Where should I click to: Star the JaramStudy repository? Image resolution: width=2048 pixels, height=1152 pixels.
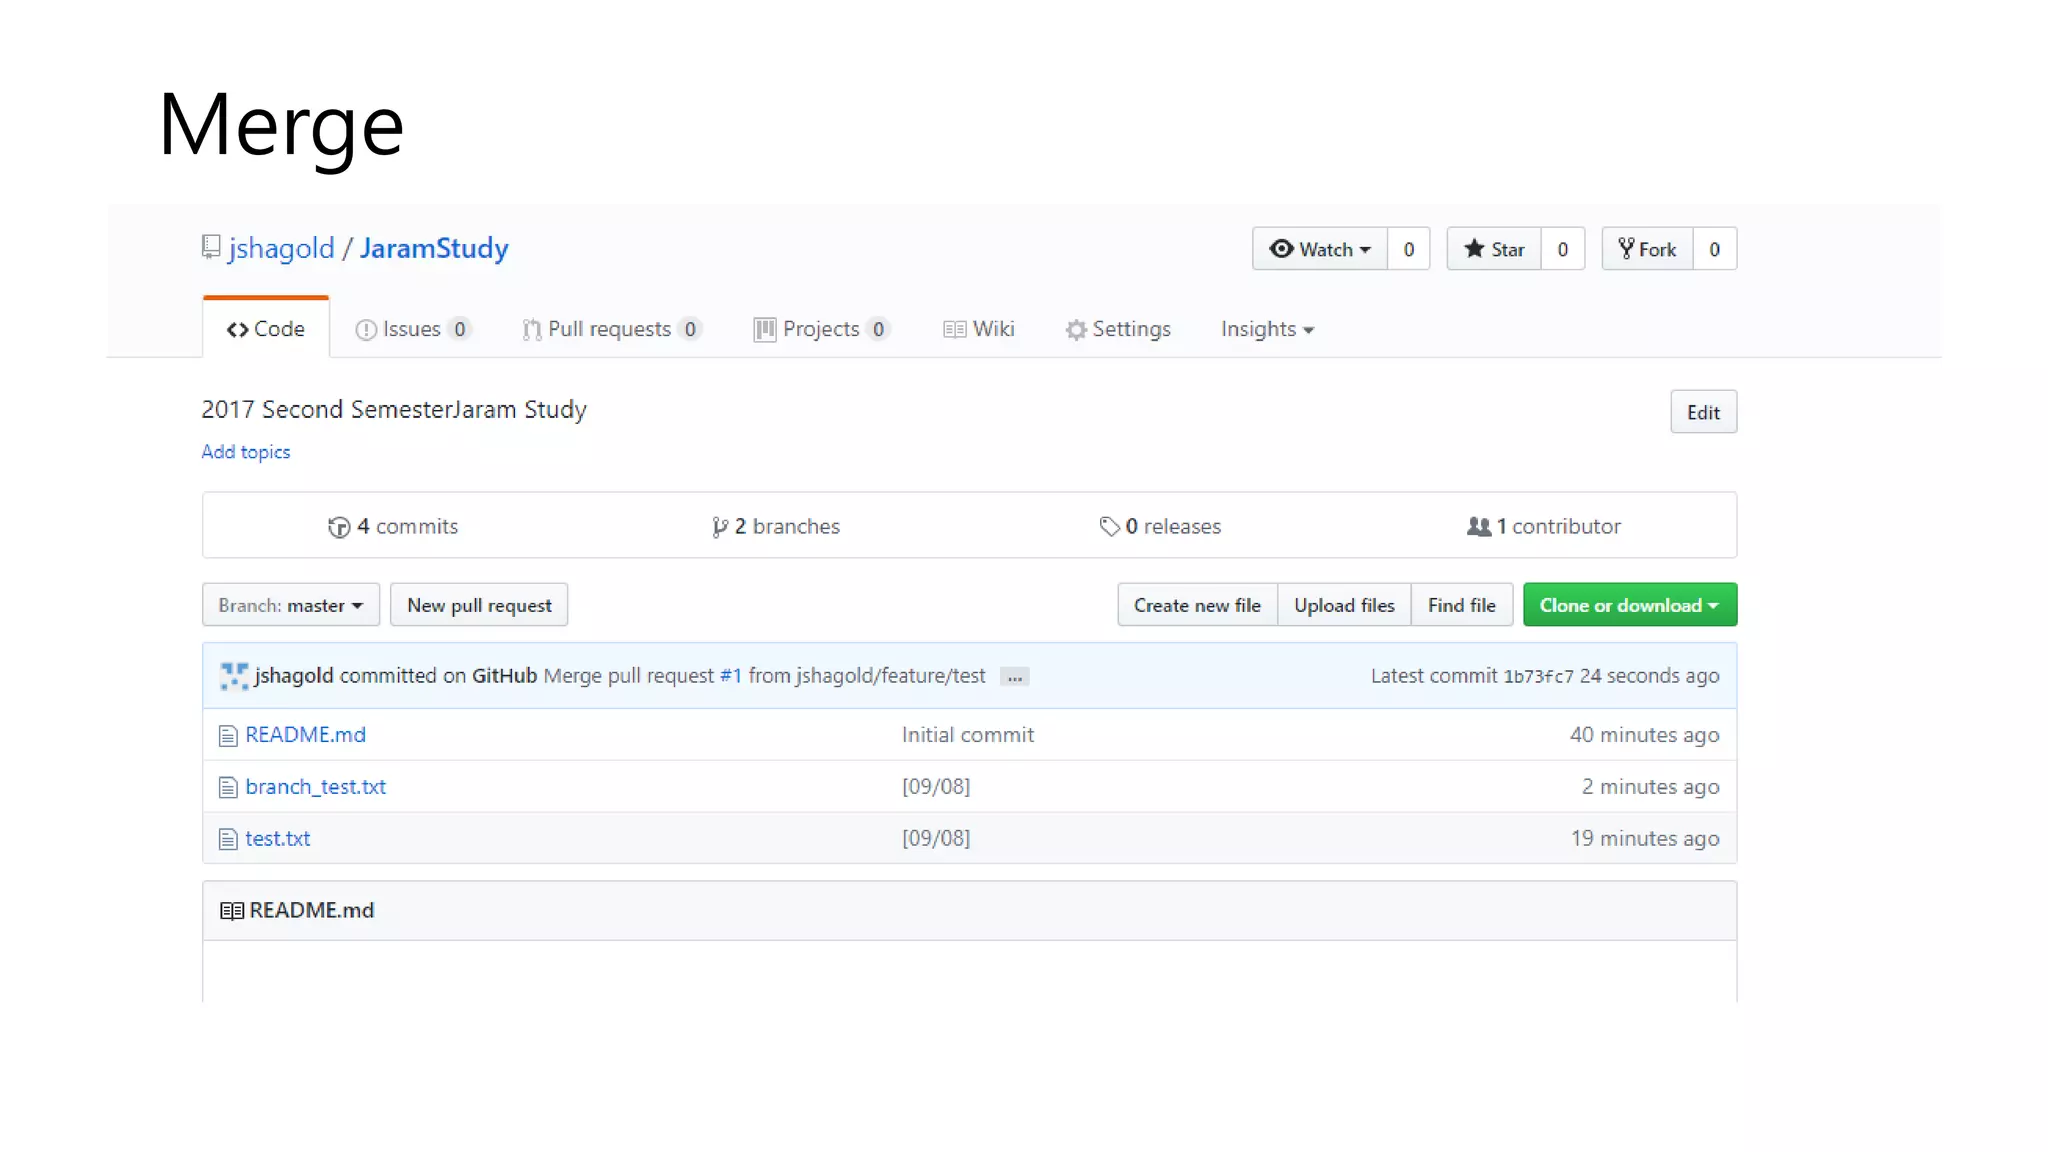click(1494, 249)
